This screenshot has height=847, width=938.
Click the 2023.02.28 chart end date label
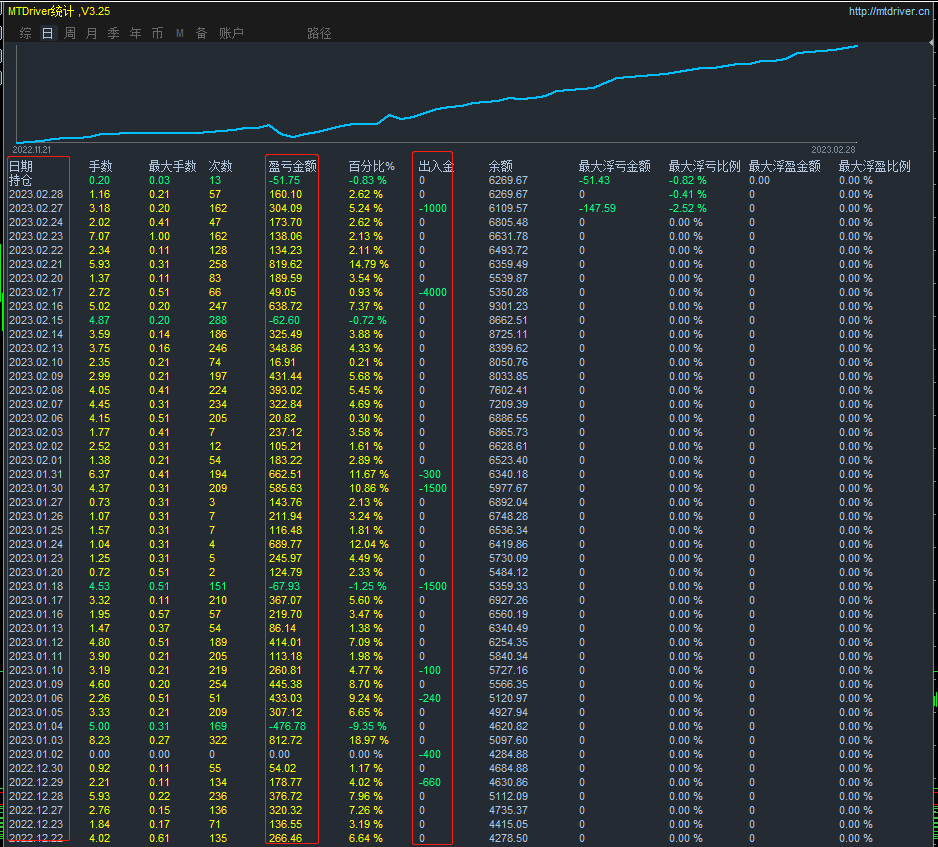pos(834,149)
